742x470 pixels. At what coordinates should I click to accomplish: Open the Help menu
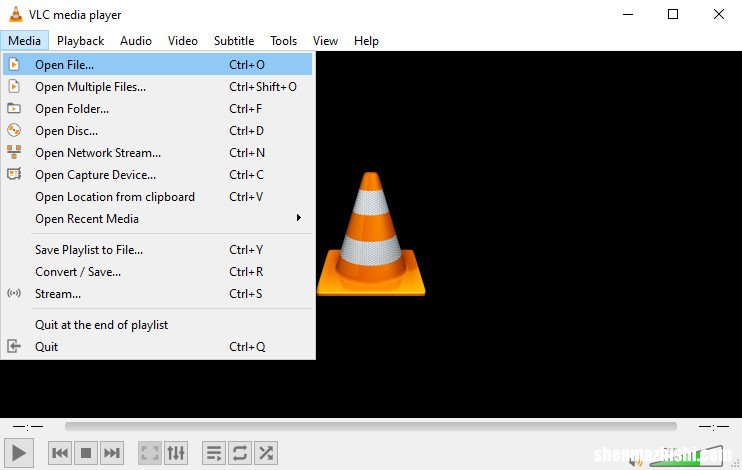pos(366,41)
